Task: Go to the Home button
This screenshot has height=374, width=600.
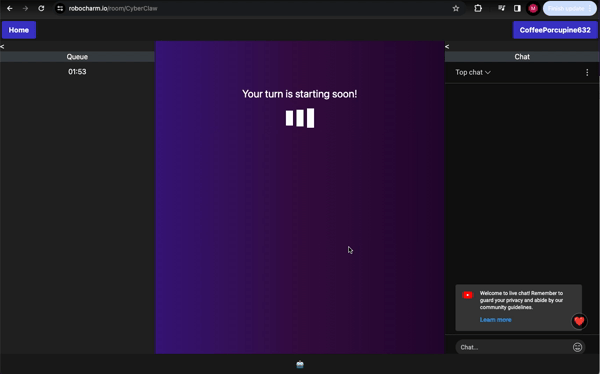Action: point(19,30)
